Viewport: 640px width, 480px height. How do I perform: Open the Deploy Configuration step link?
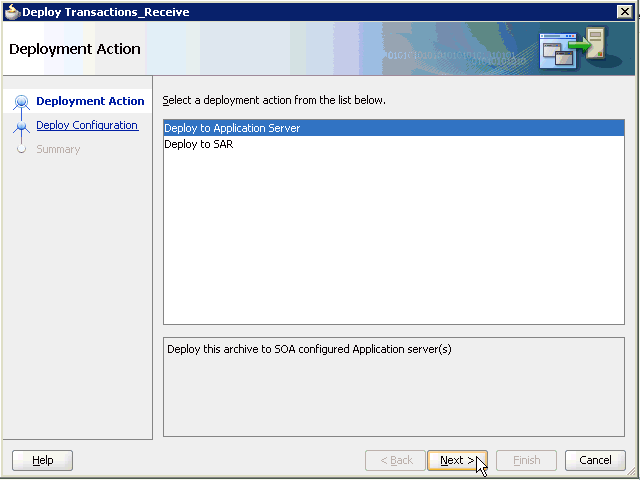tap(87, 125)
